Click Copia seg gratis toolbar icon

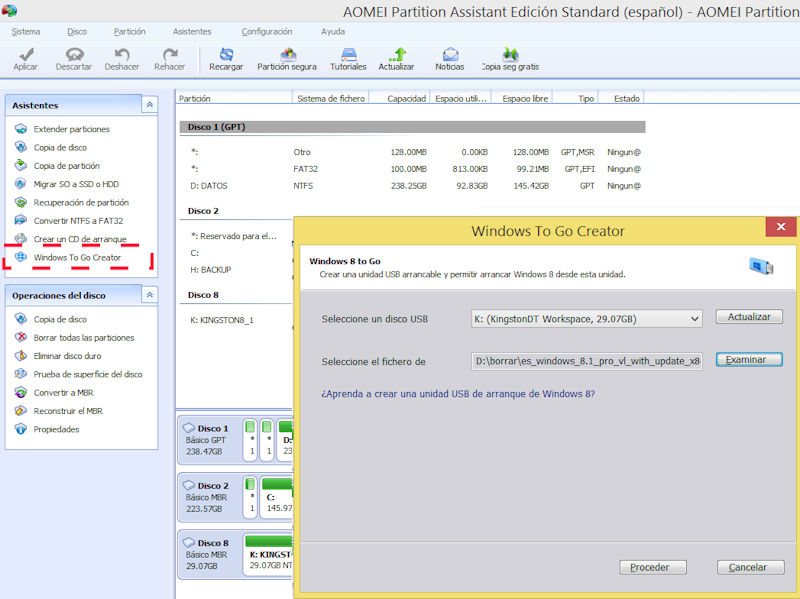pyautogui.click(x=510, y=59)
